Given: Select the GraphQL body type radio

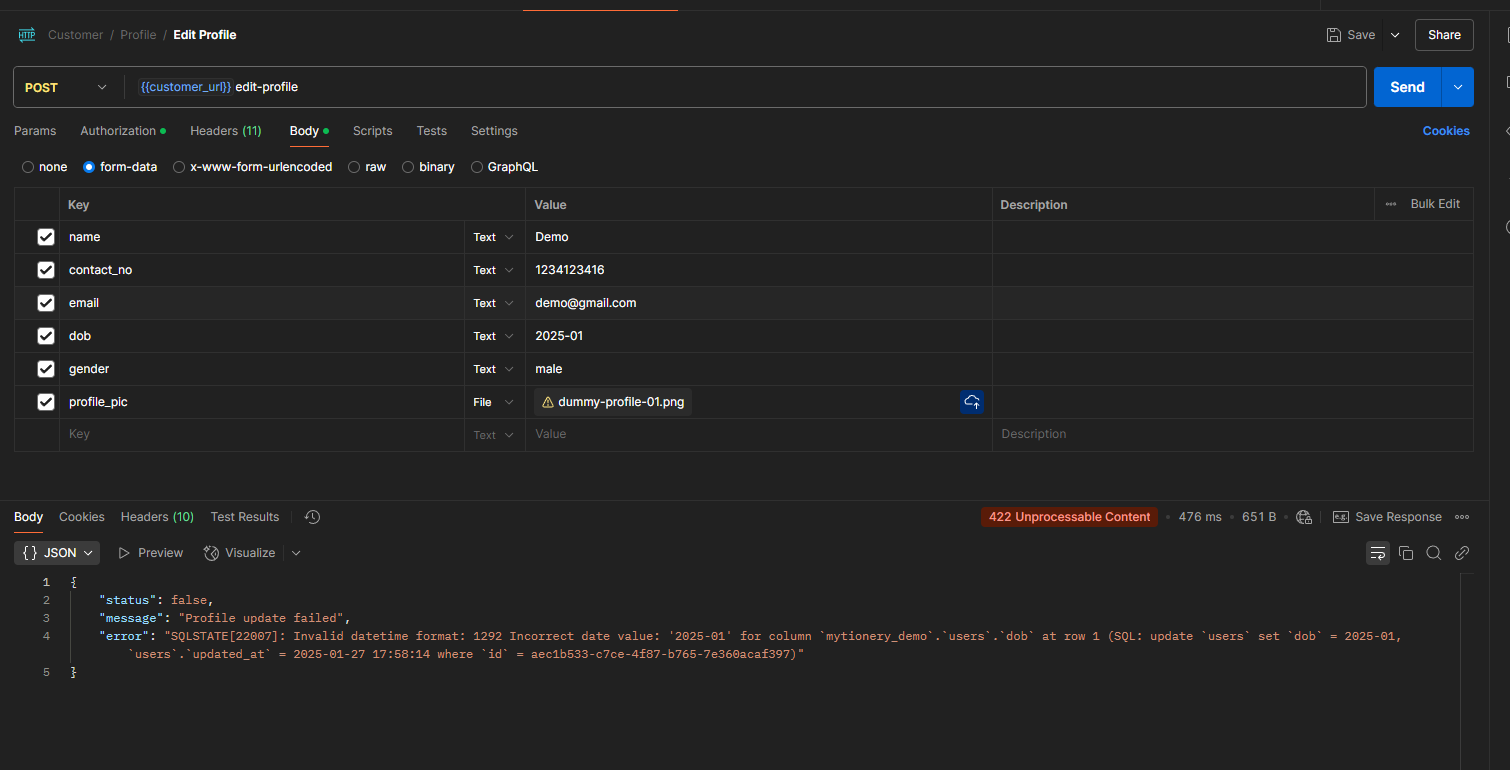Looking at the screenshot, I should (477, 167).
